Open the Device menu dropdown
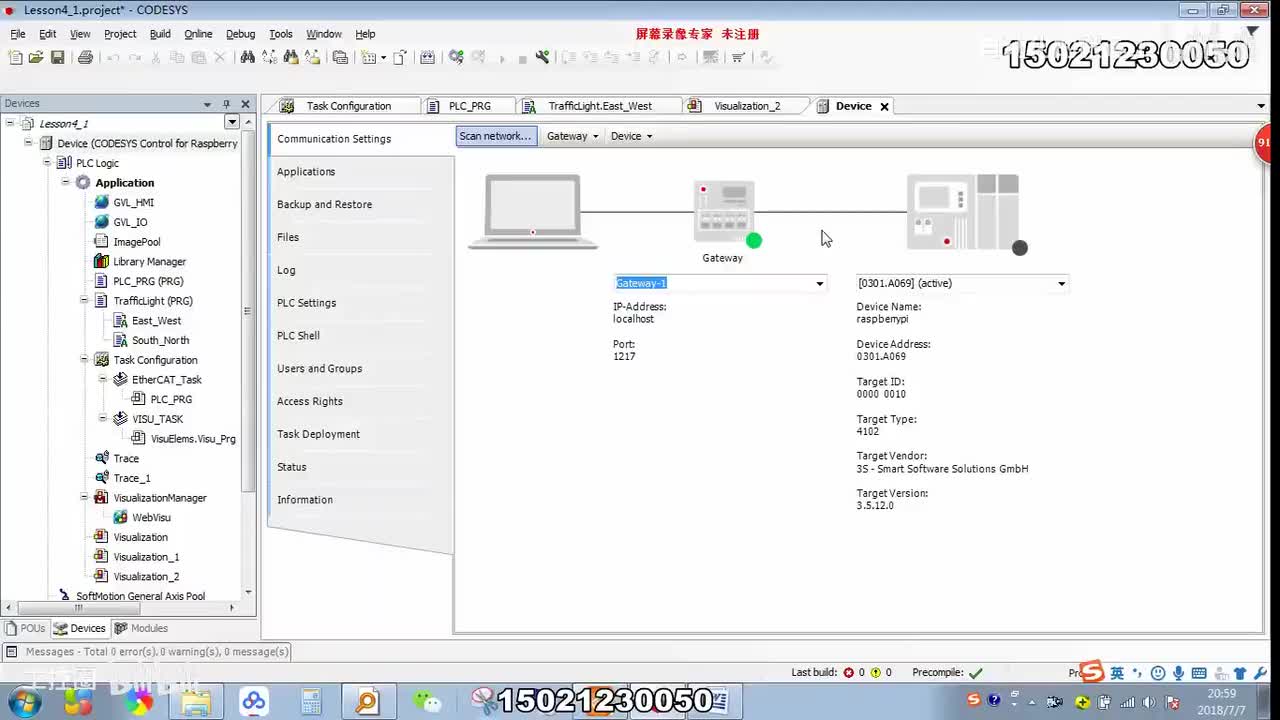This screenshot has width=1280, height=720. (631, 136)
